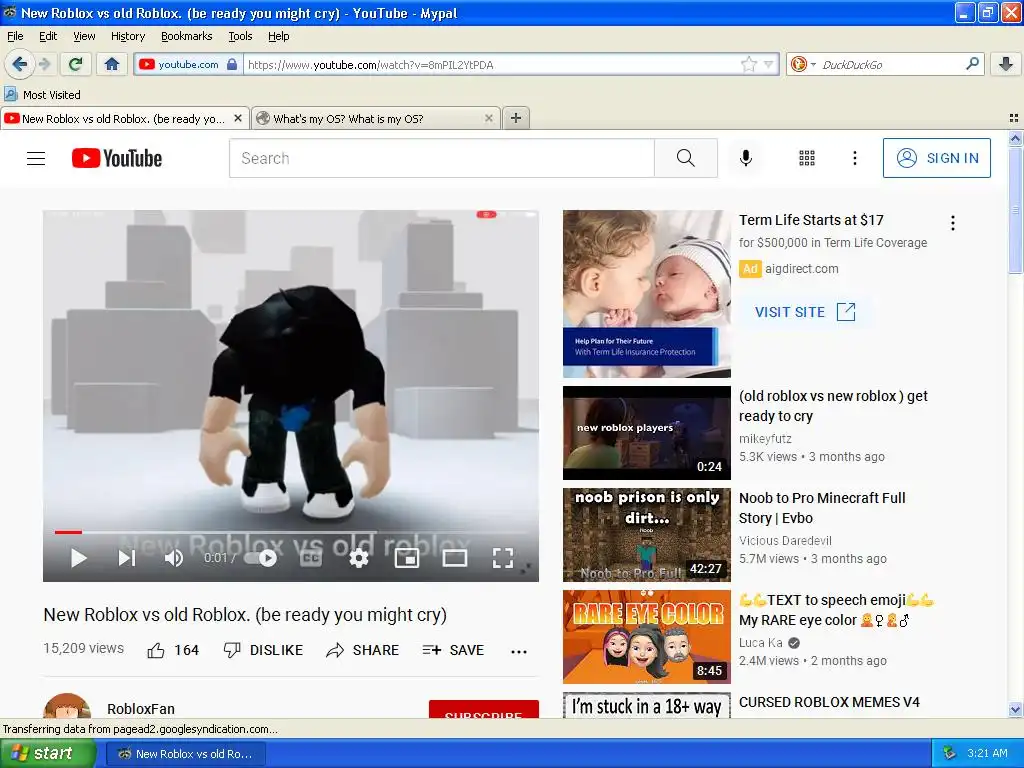Start voice search with the microphone icon
Screen dimensions: 1024x768
click(x=746, y=158)
